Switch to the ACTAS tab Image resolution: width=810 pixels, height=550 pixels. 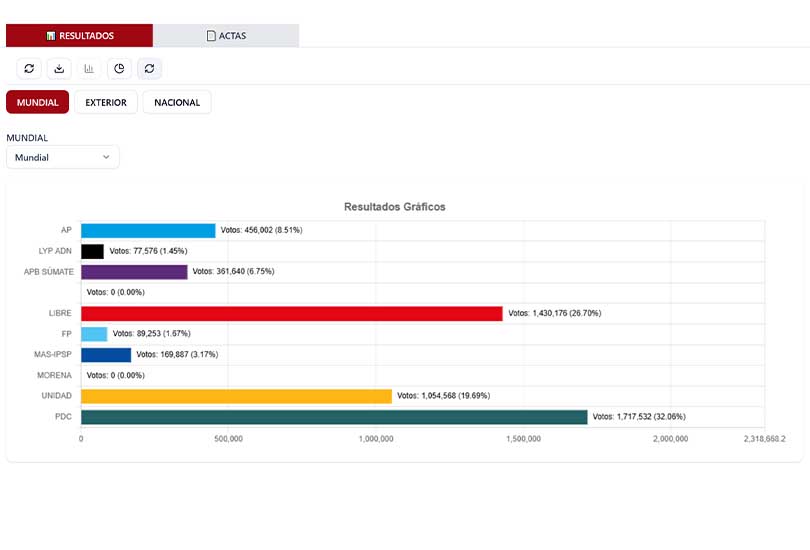coord(226,36)
